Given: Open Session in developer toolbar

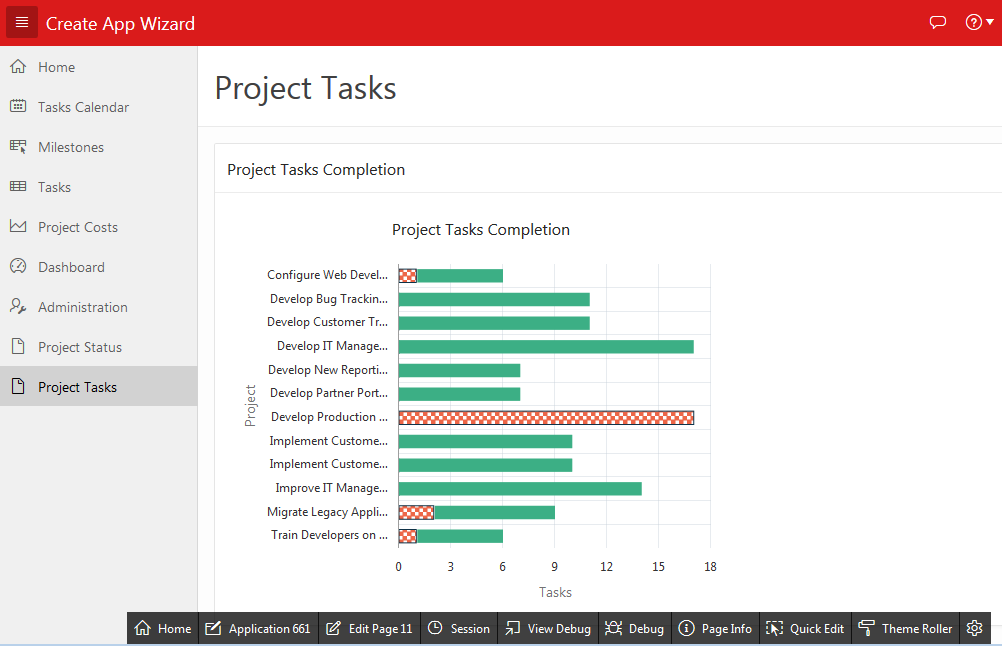Looking at the screenshot, I should point(459,628).
